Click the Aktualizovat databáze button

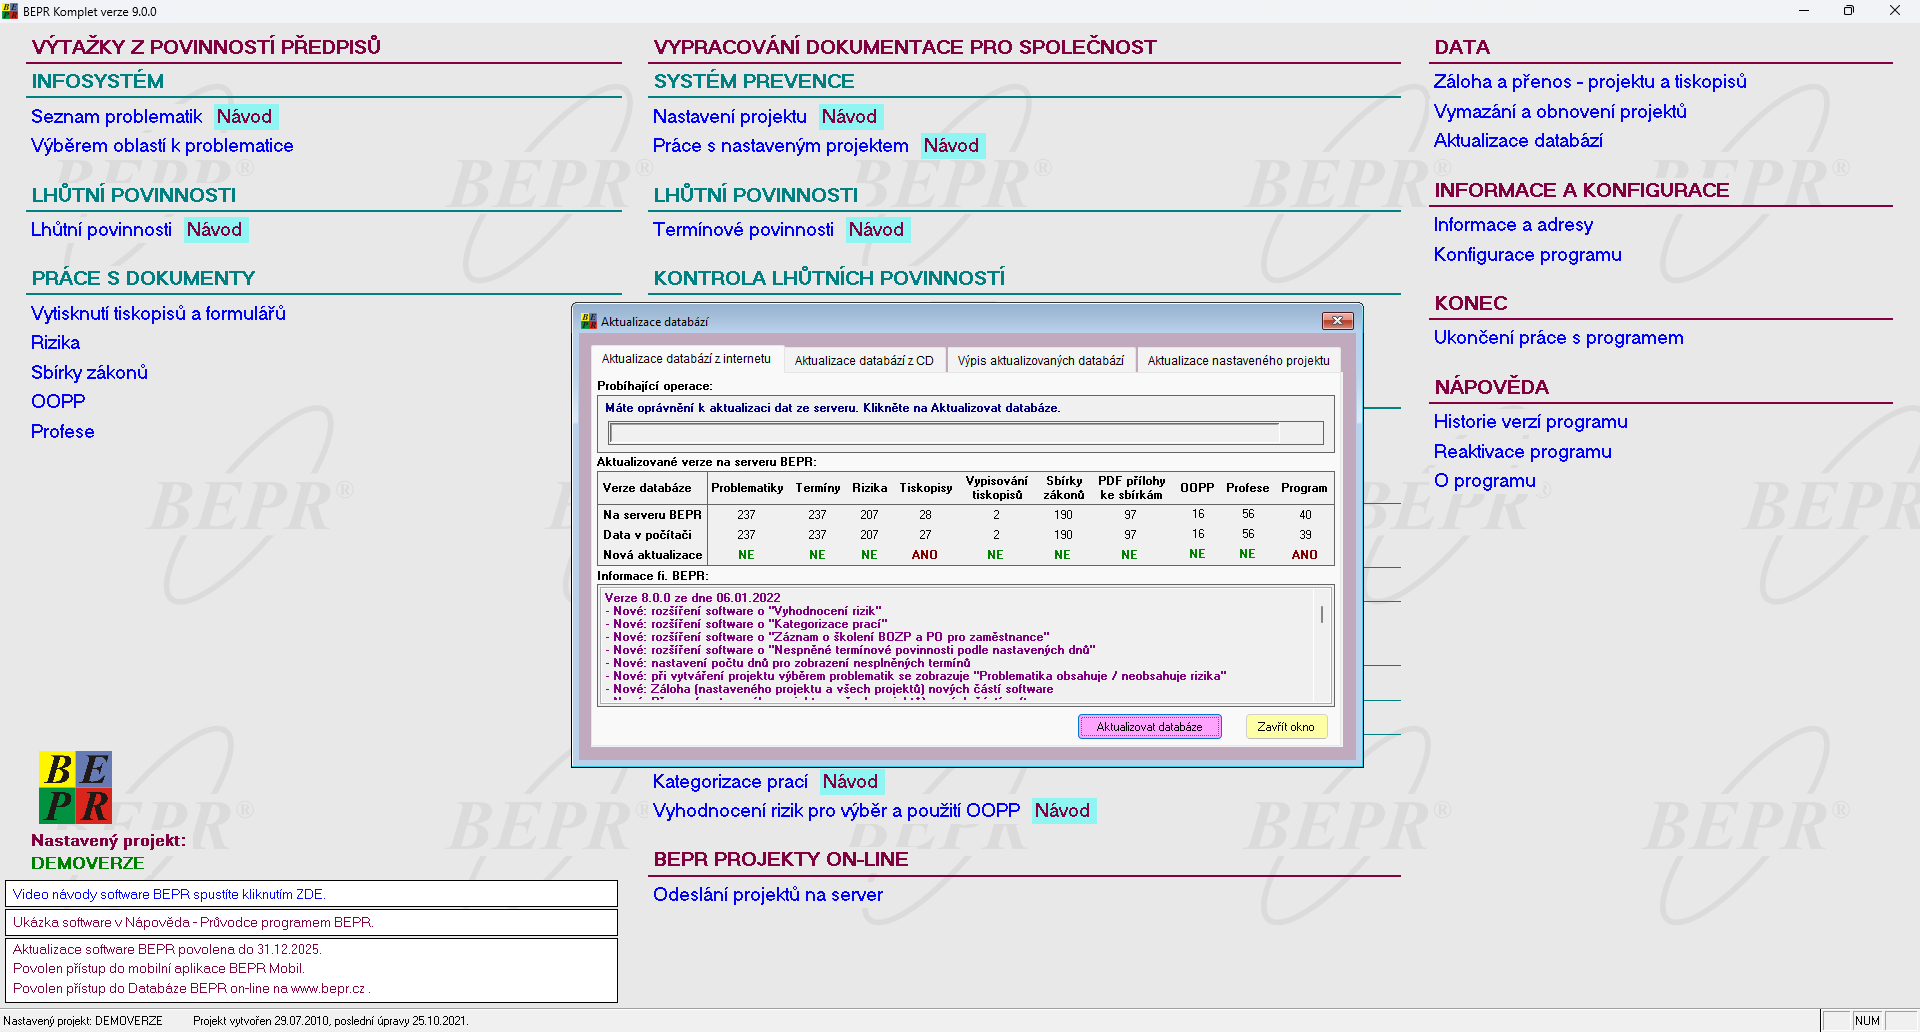[x=1149, y=727]
